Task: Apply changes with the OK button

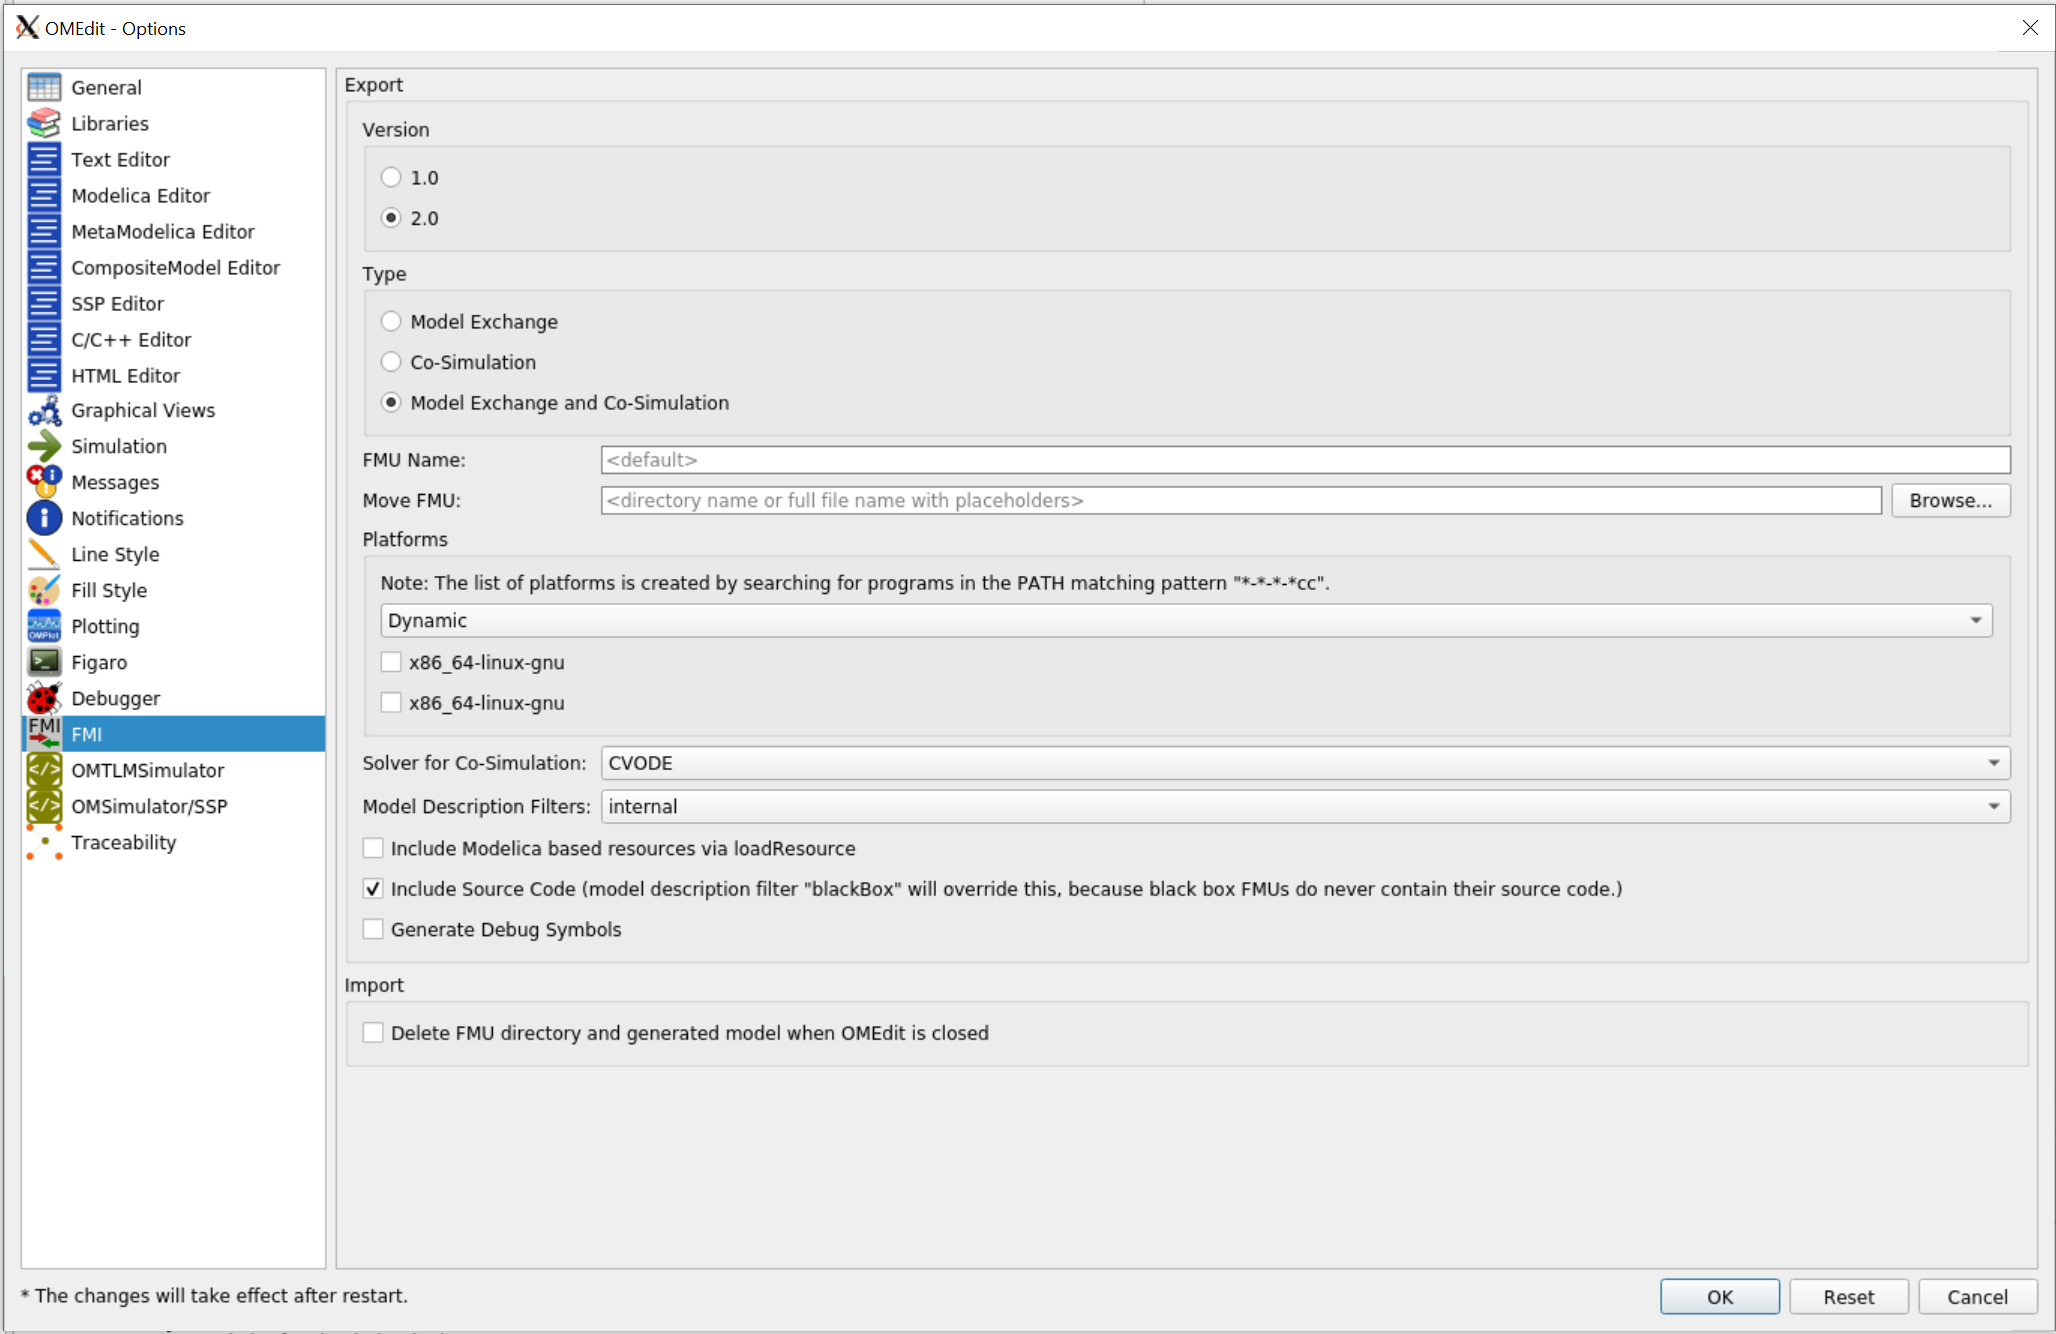Action: (x=1719, y=1296)
